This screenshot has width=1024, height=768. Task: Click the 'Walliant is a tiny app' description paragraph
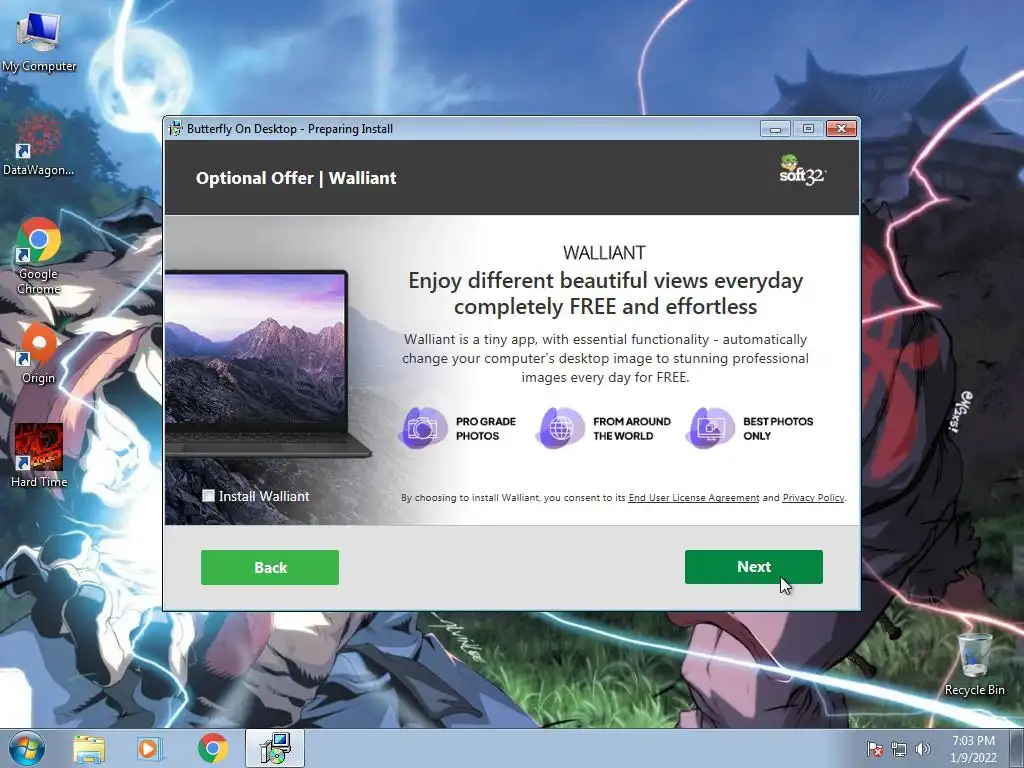[605, 358]
